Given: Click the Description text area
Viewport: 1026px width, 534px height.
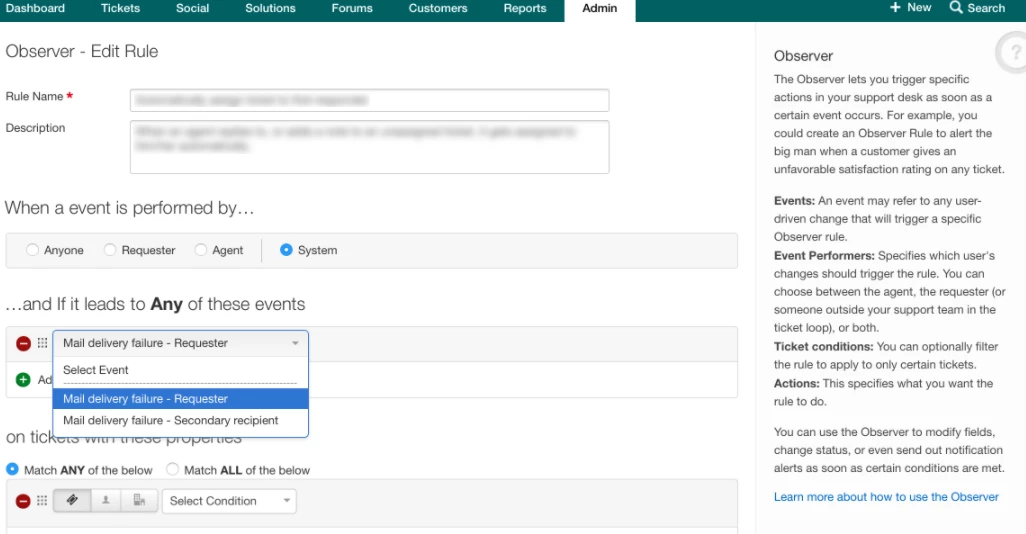Looking at the screenshot, I should click(369, 147).
